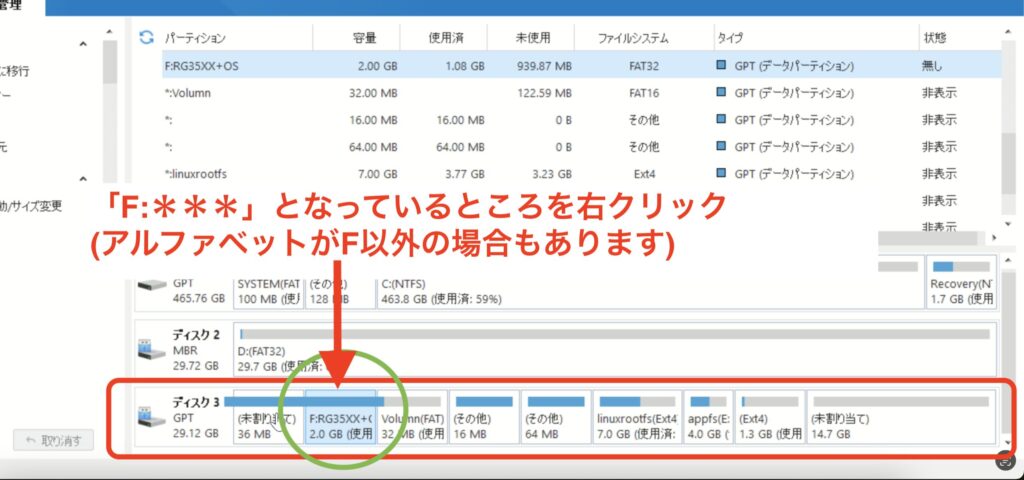
Task: Select the 64 MB その他 block on Disk 3
Action: click(x=556, y=417)
